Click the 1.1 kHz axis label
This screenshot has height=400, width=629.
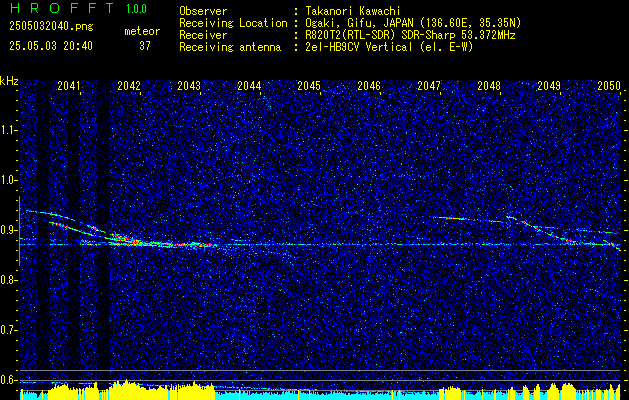pyautogui.click(x=8, y=130)
